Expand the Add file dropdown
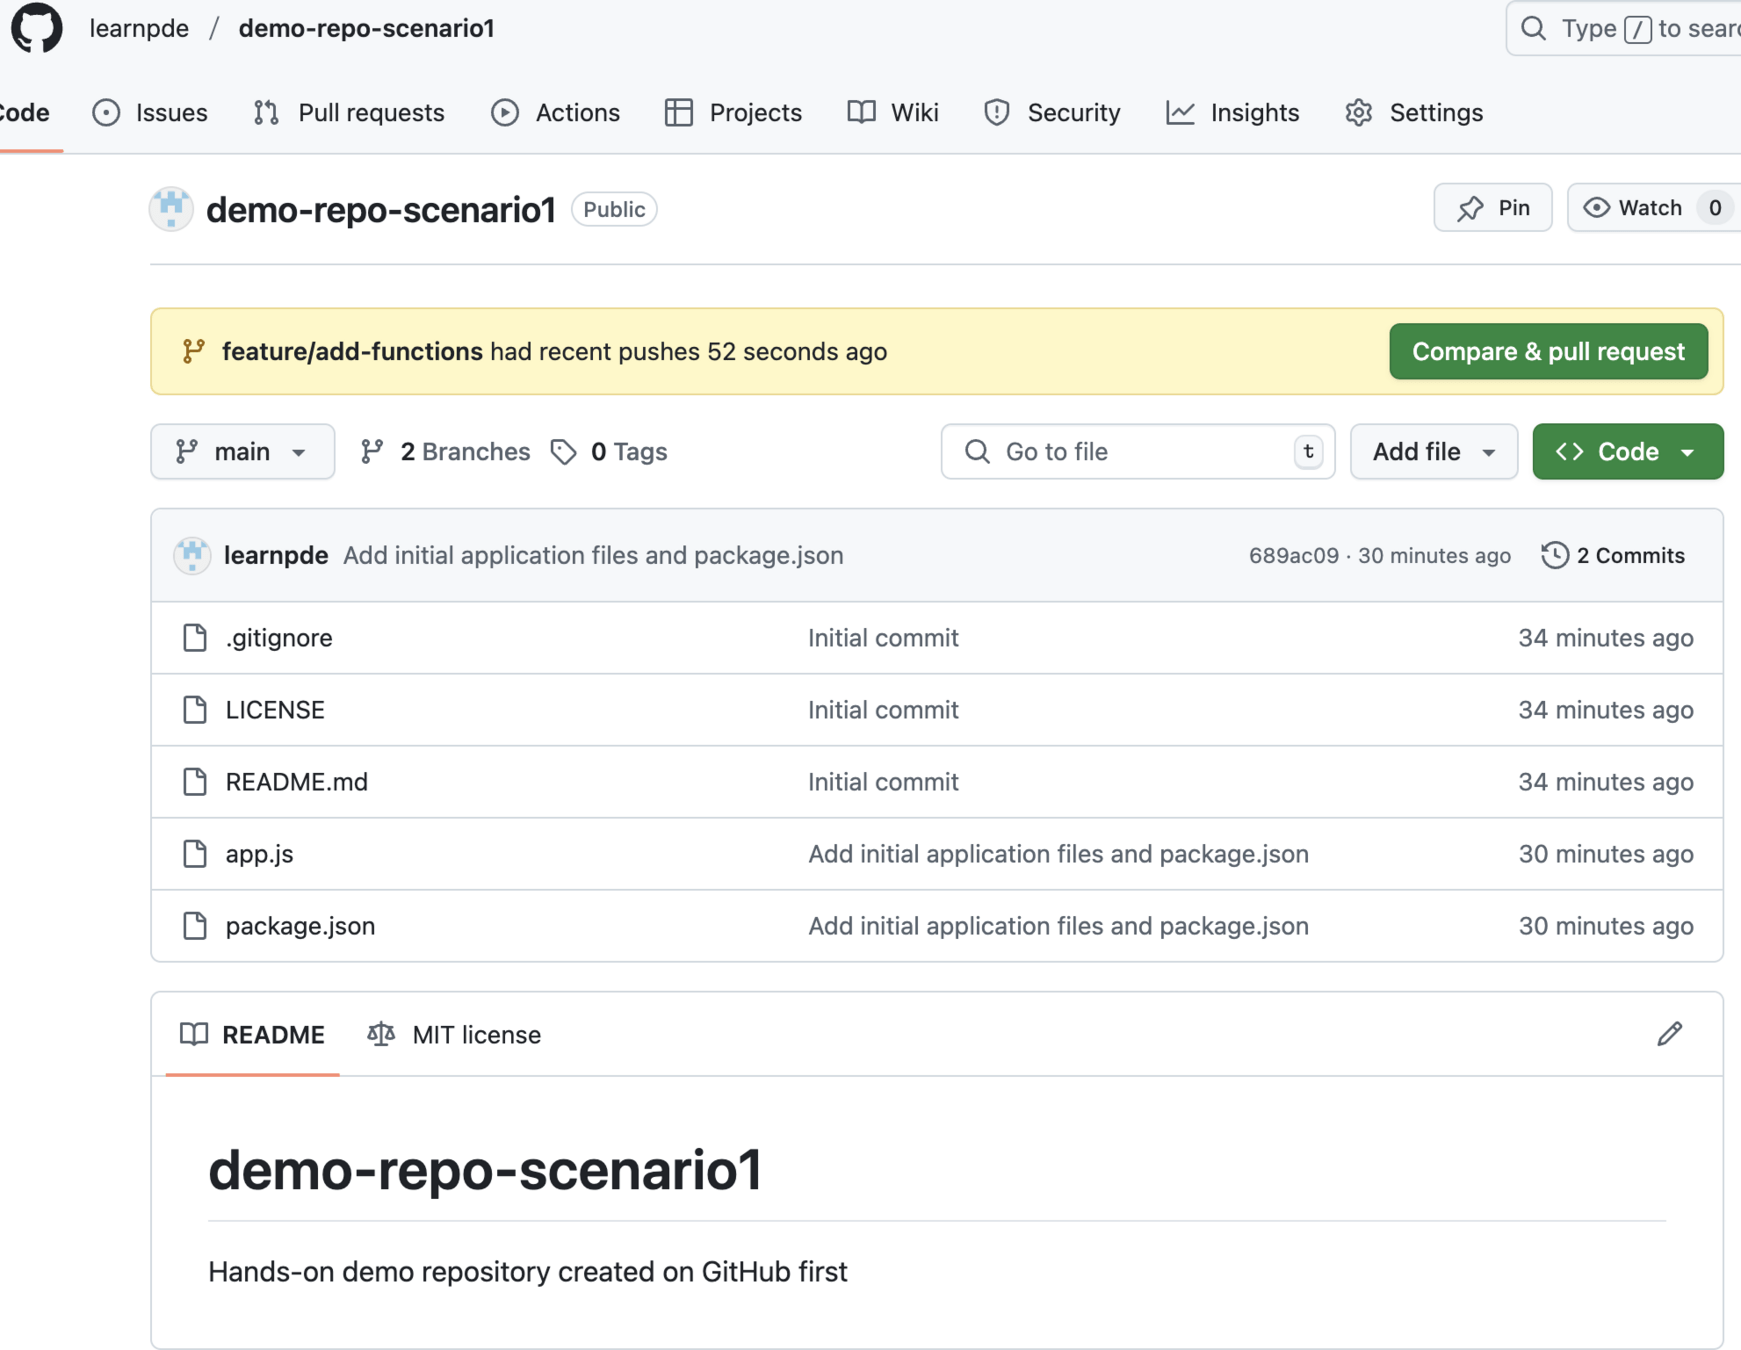Screen dimensions: 1741x1350 (1434, 451)
